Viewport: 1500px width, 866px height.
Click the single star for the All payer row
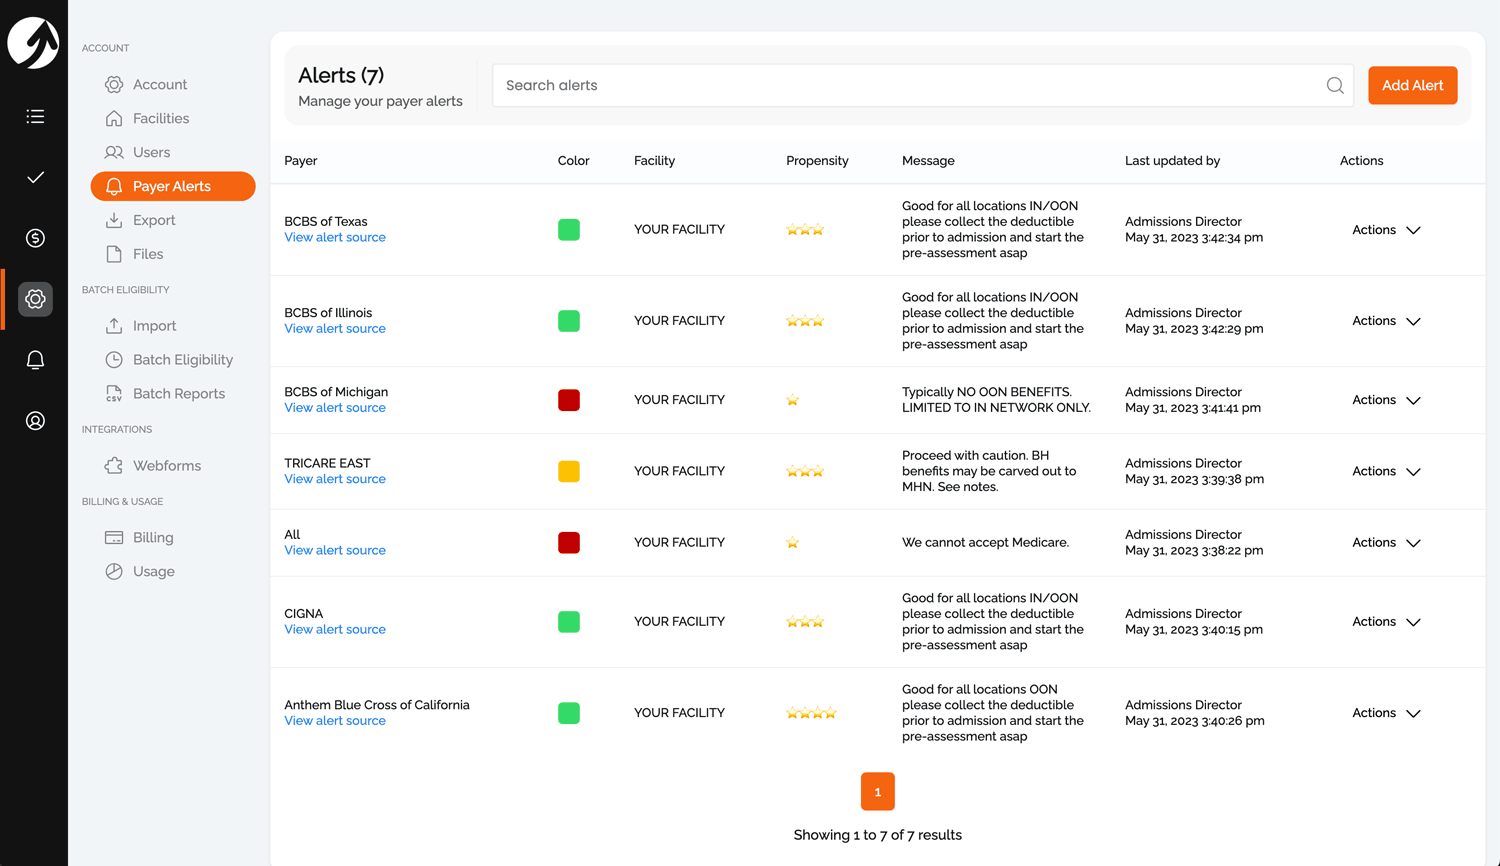click(792, 543)
